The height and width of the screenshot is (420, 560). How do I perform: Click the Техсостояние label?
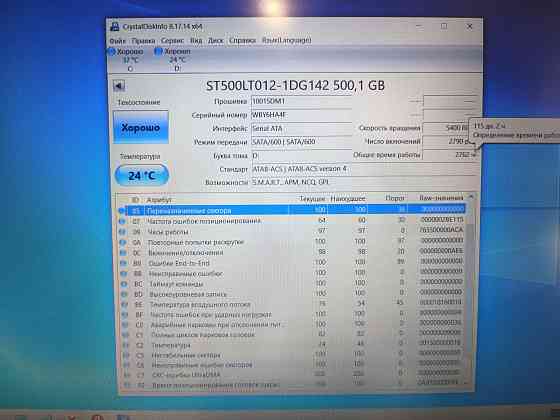click(139, 102)
